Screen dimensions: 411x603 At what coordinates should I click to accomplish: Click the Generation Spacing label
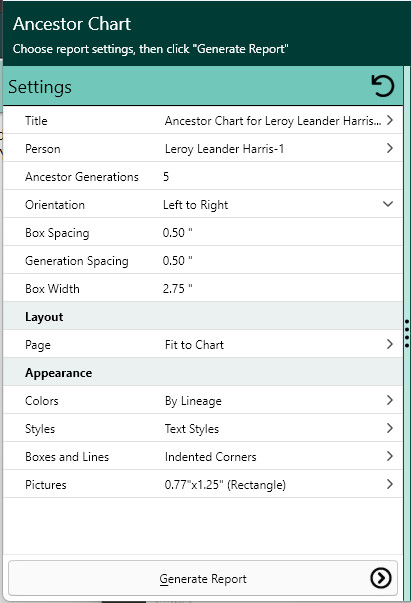pos(77,261)
